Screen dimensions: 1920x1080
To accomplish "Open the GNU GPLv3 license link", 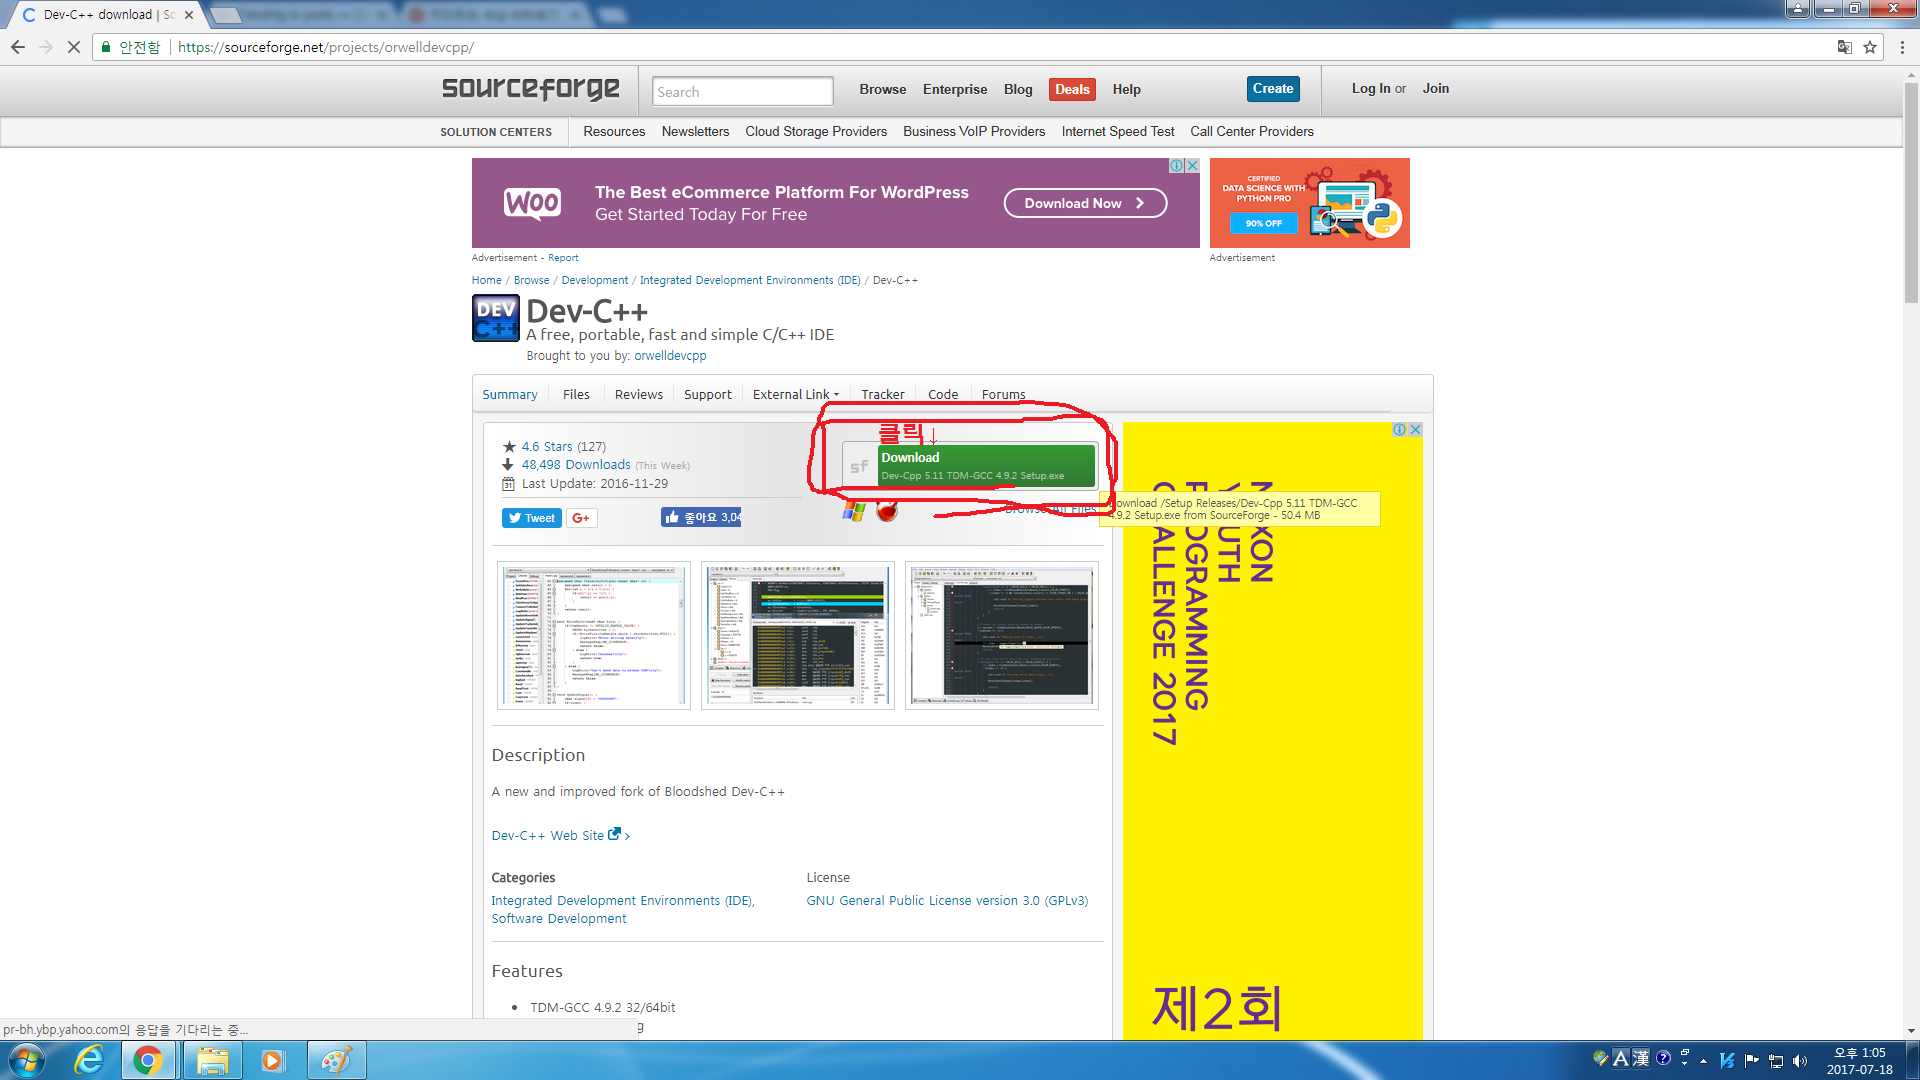I will coord(947,900).
